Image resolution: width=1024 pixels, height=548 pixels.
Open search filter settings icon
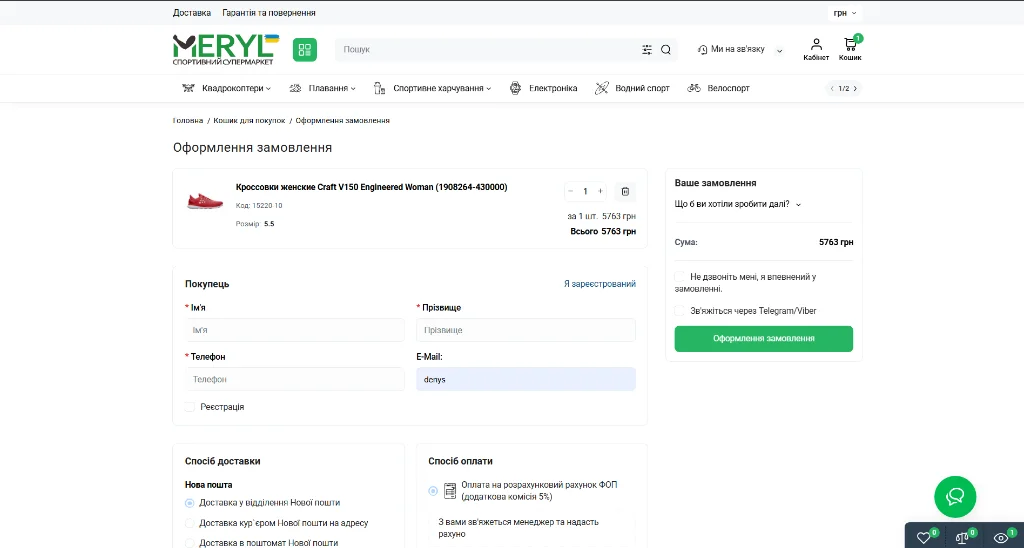click(x=647, y=50)
